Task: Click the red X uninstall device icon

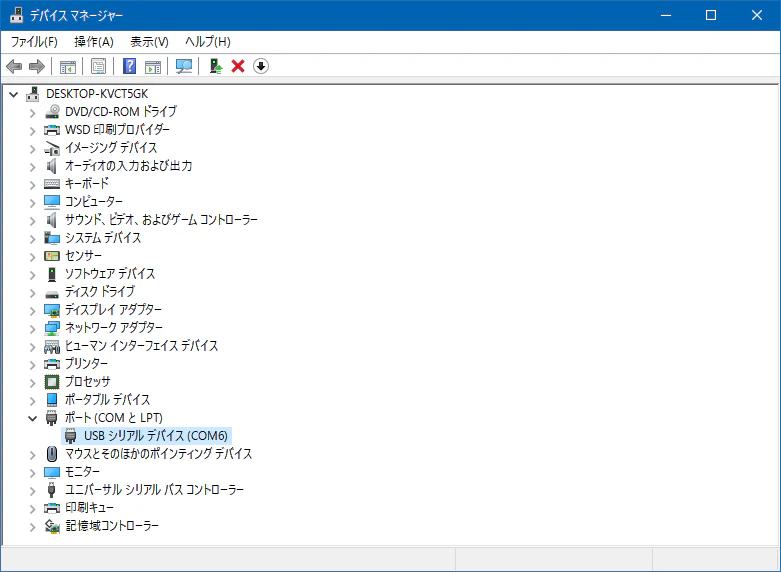Action: (238, 66)
